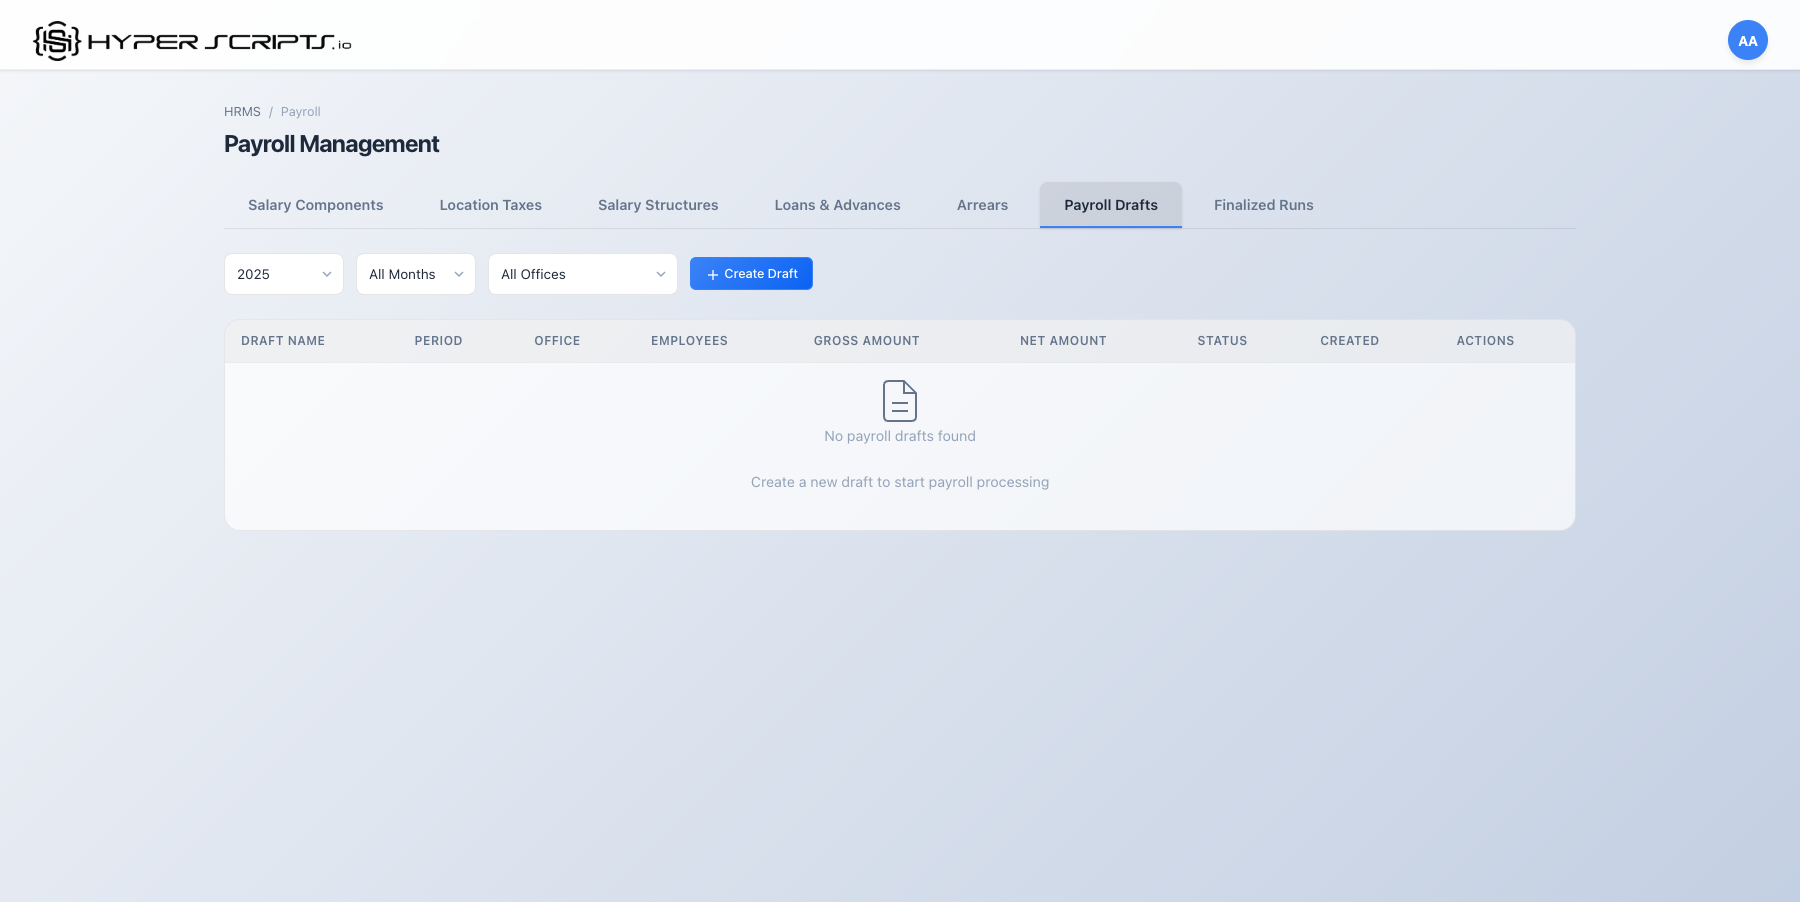
Task: Click the Status column header
Action: coord(1222,341)
